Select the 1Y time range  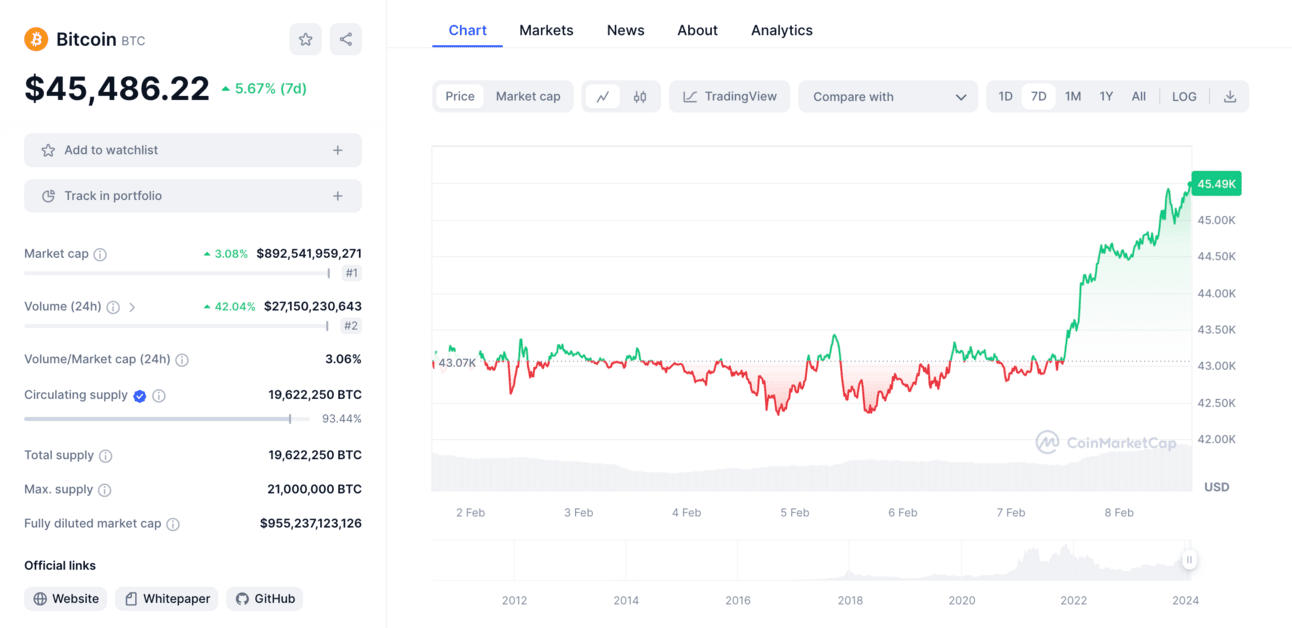click(x=1106, y=96)
